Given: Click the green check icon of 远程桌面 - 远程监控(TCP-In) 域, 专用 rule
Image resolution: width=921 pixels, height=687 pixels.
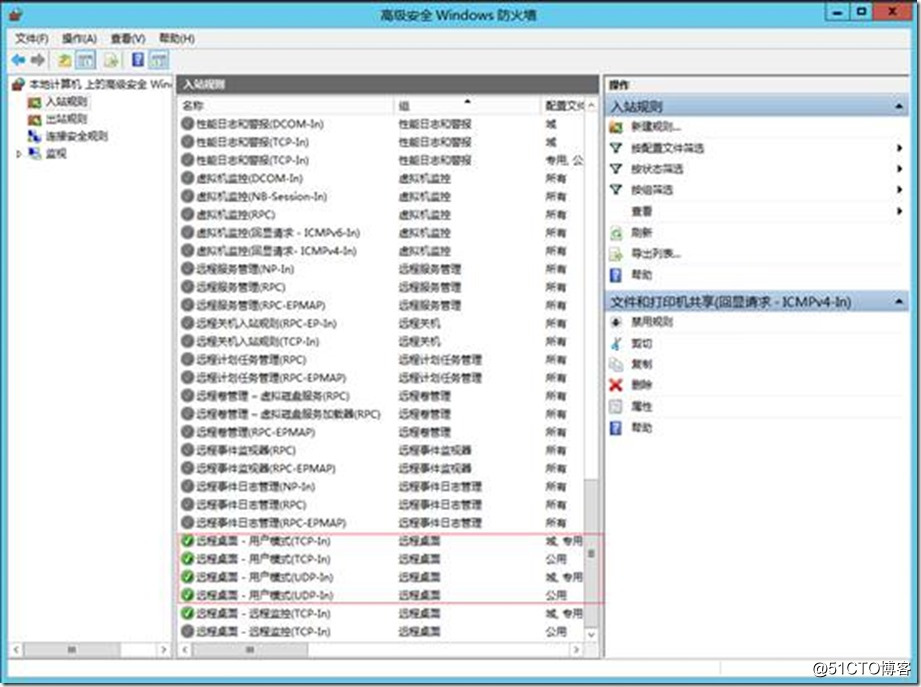Looking at the screenshot, I should click(x=187, y=613).
